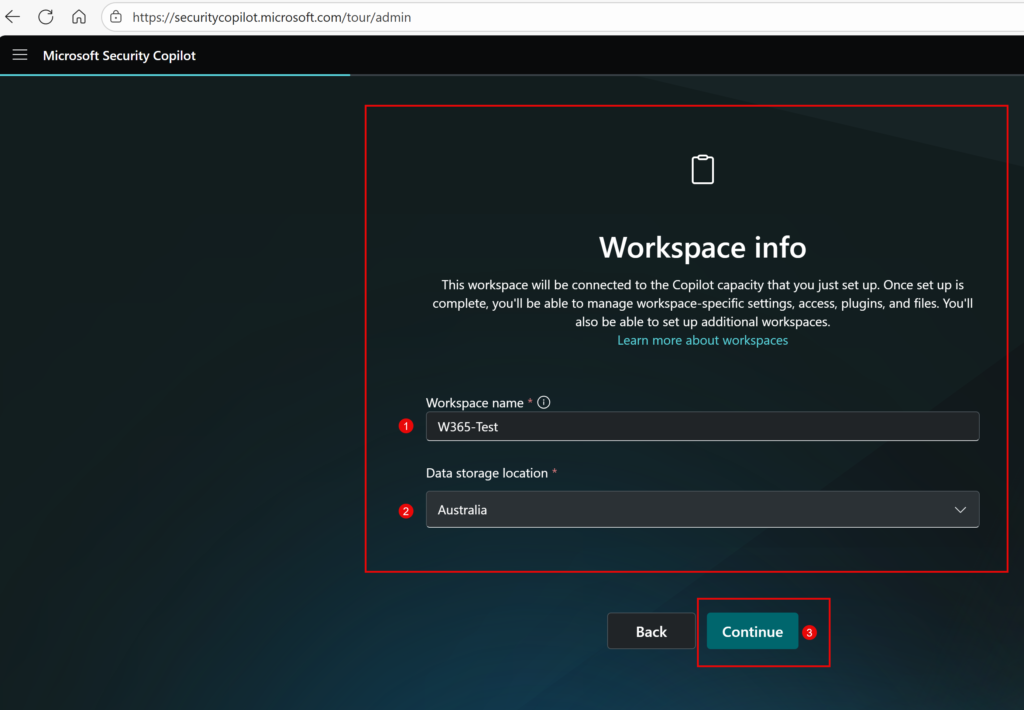Go back using the Back button

(651, 631)
